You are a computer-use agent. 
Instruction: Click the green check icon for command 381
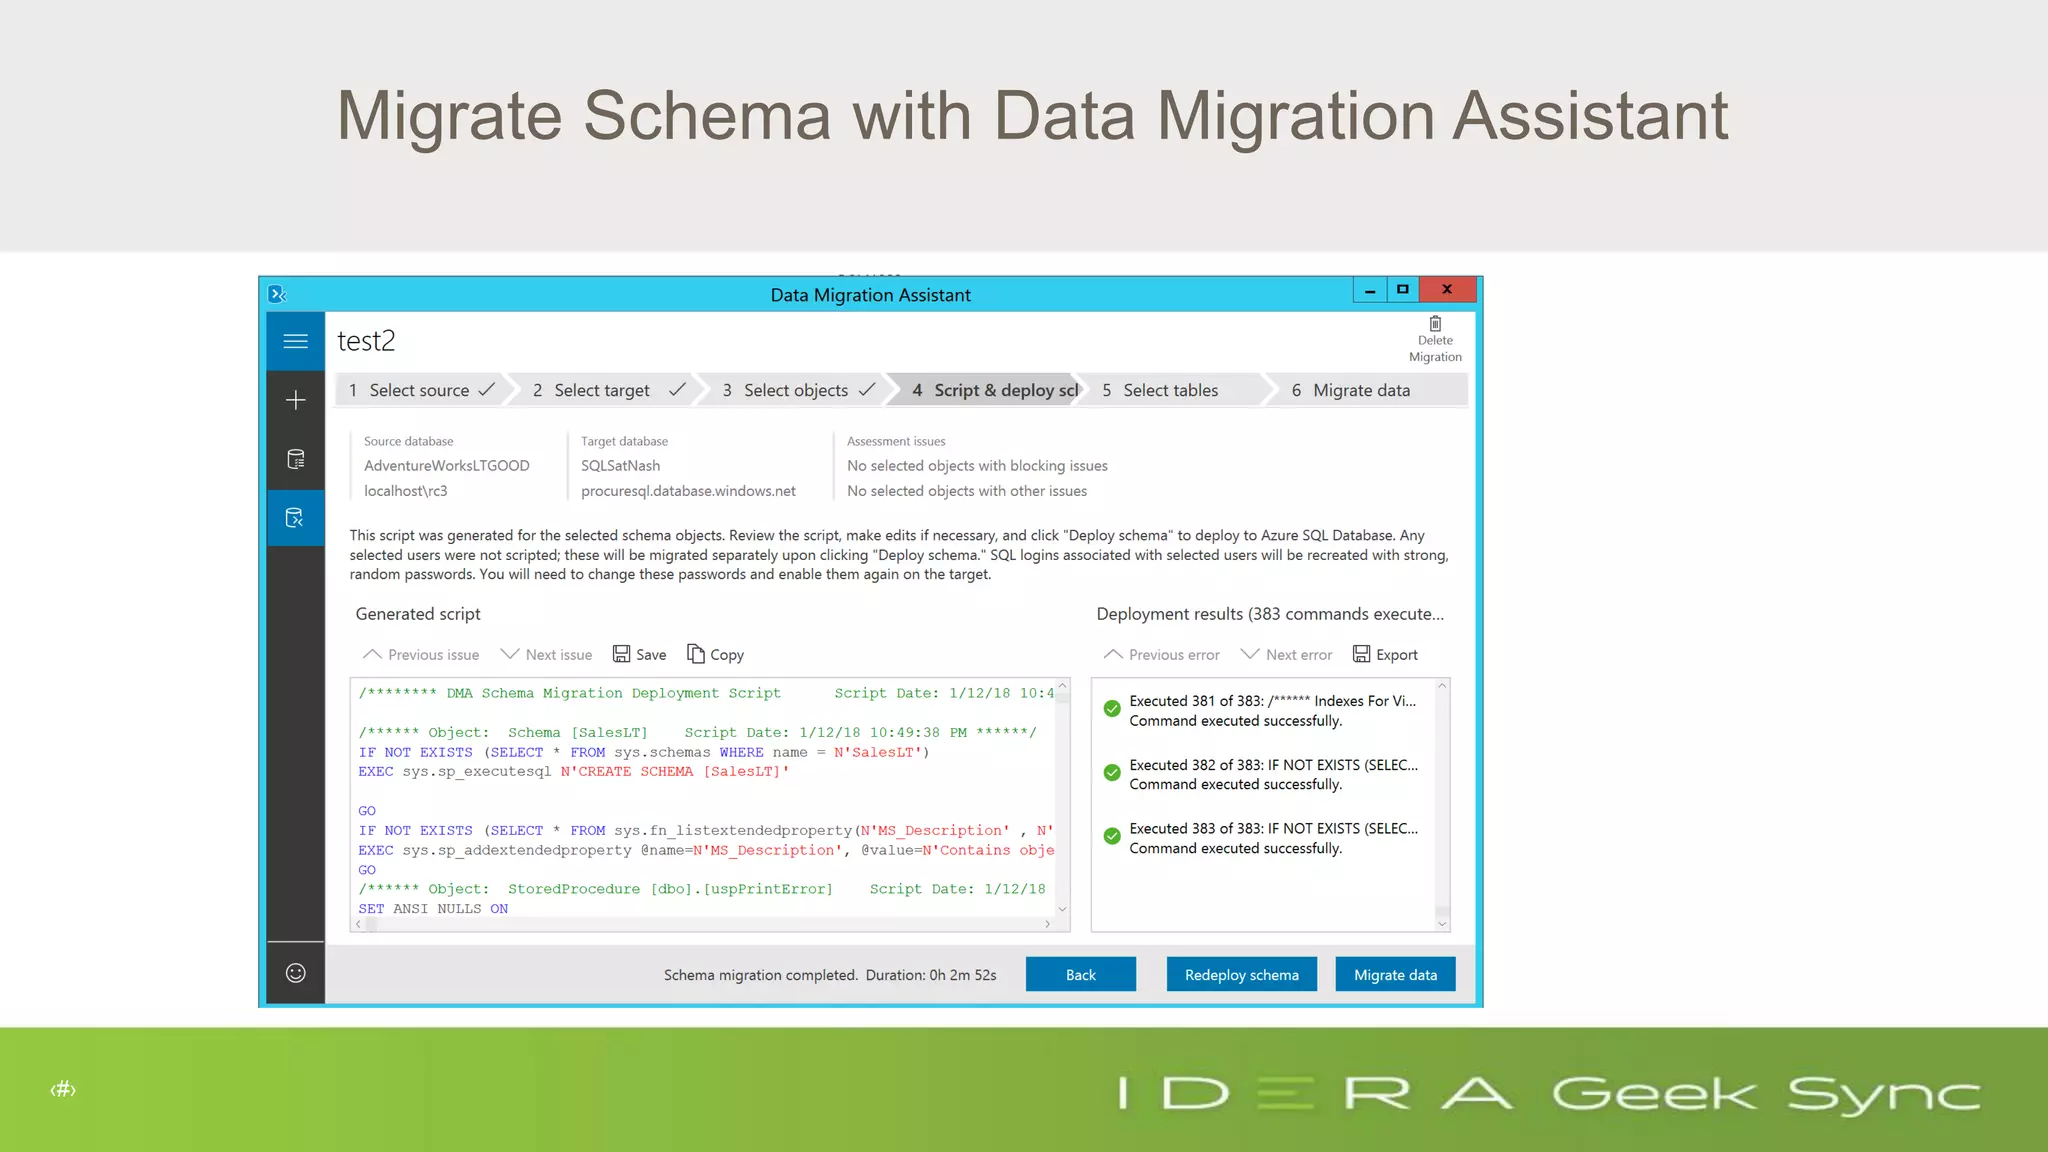point(1111,709)
